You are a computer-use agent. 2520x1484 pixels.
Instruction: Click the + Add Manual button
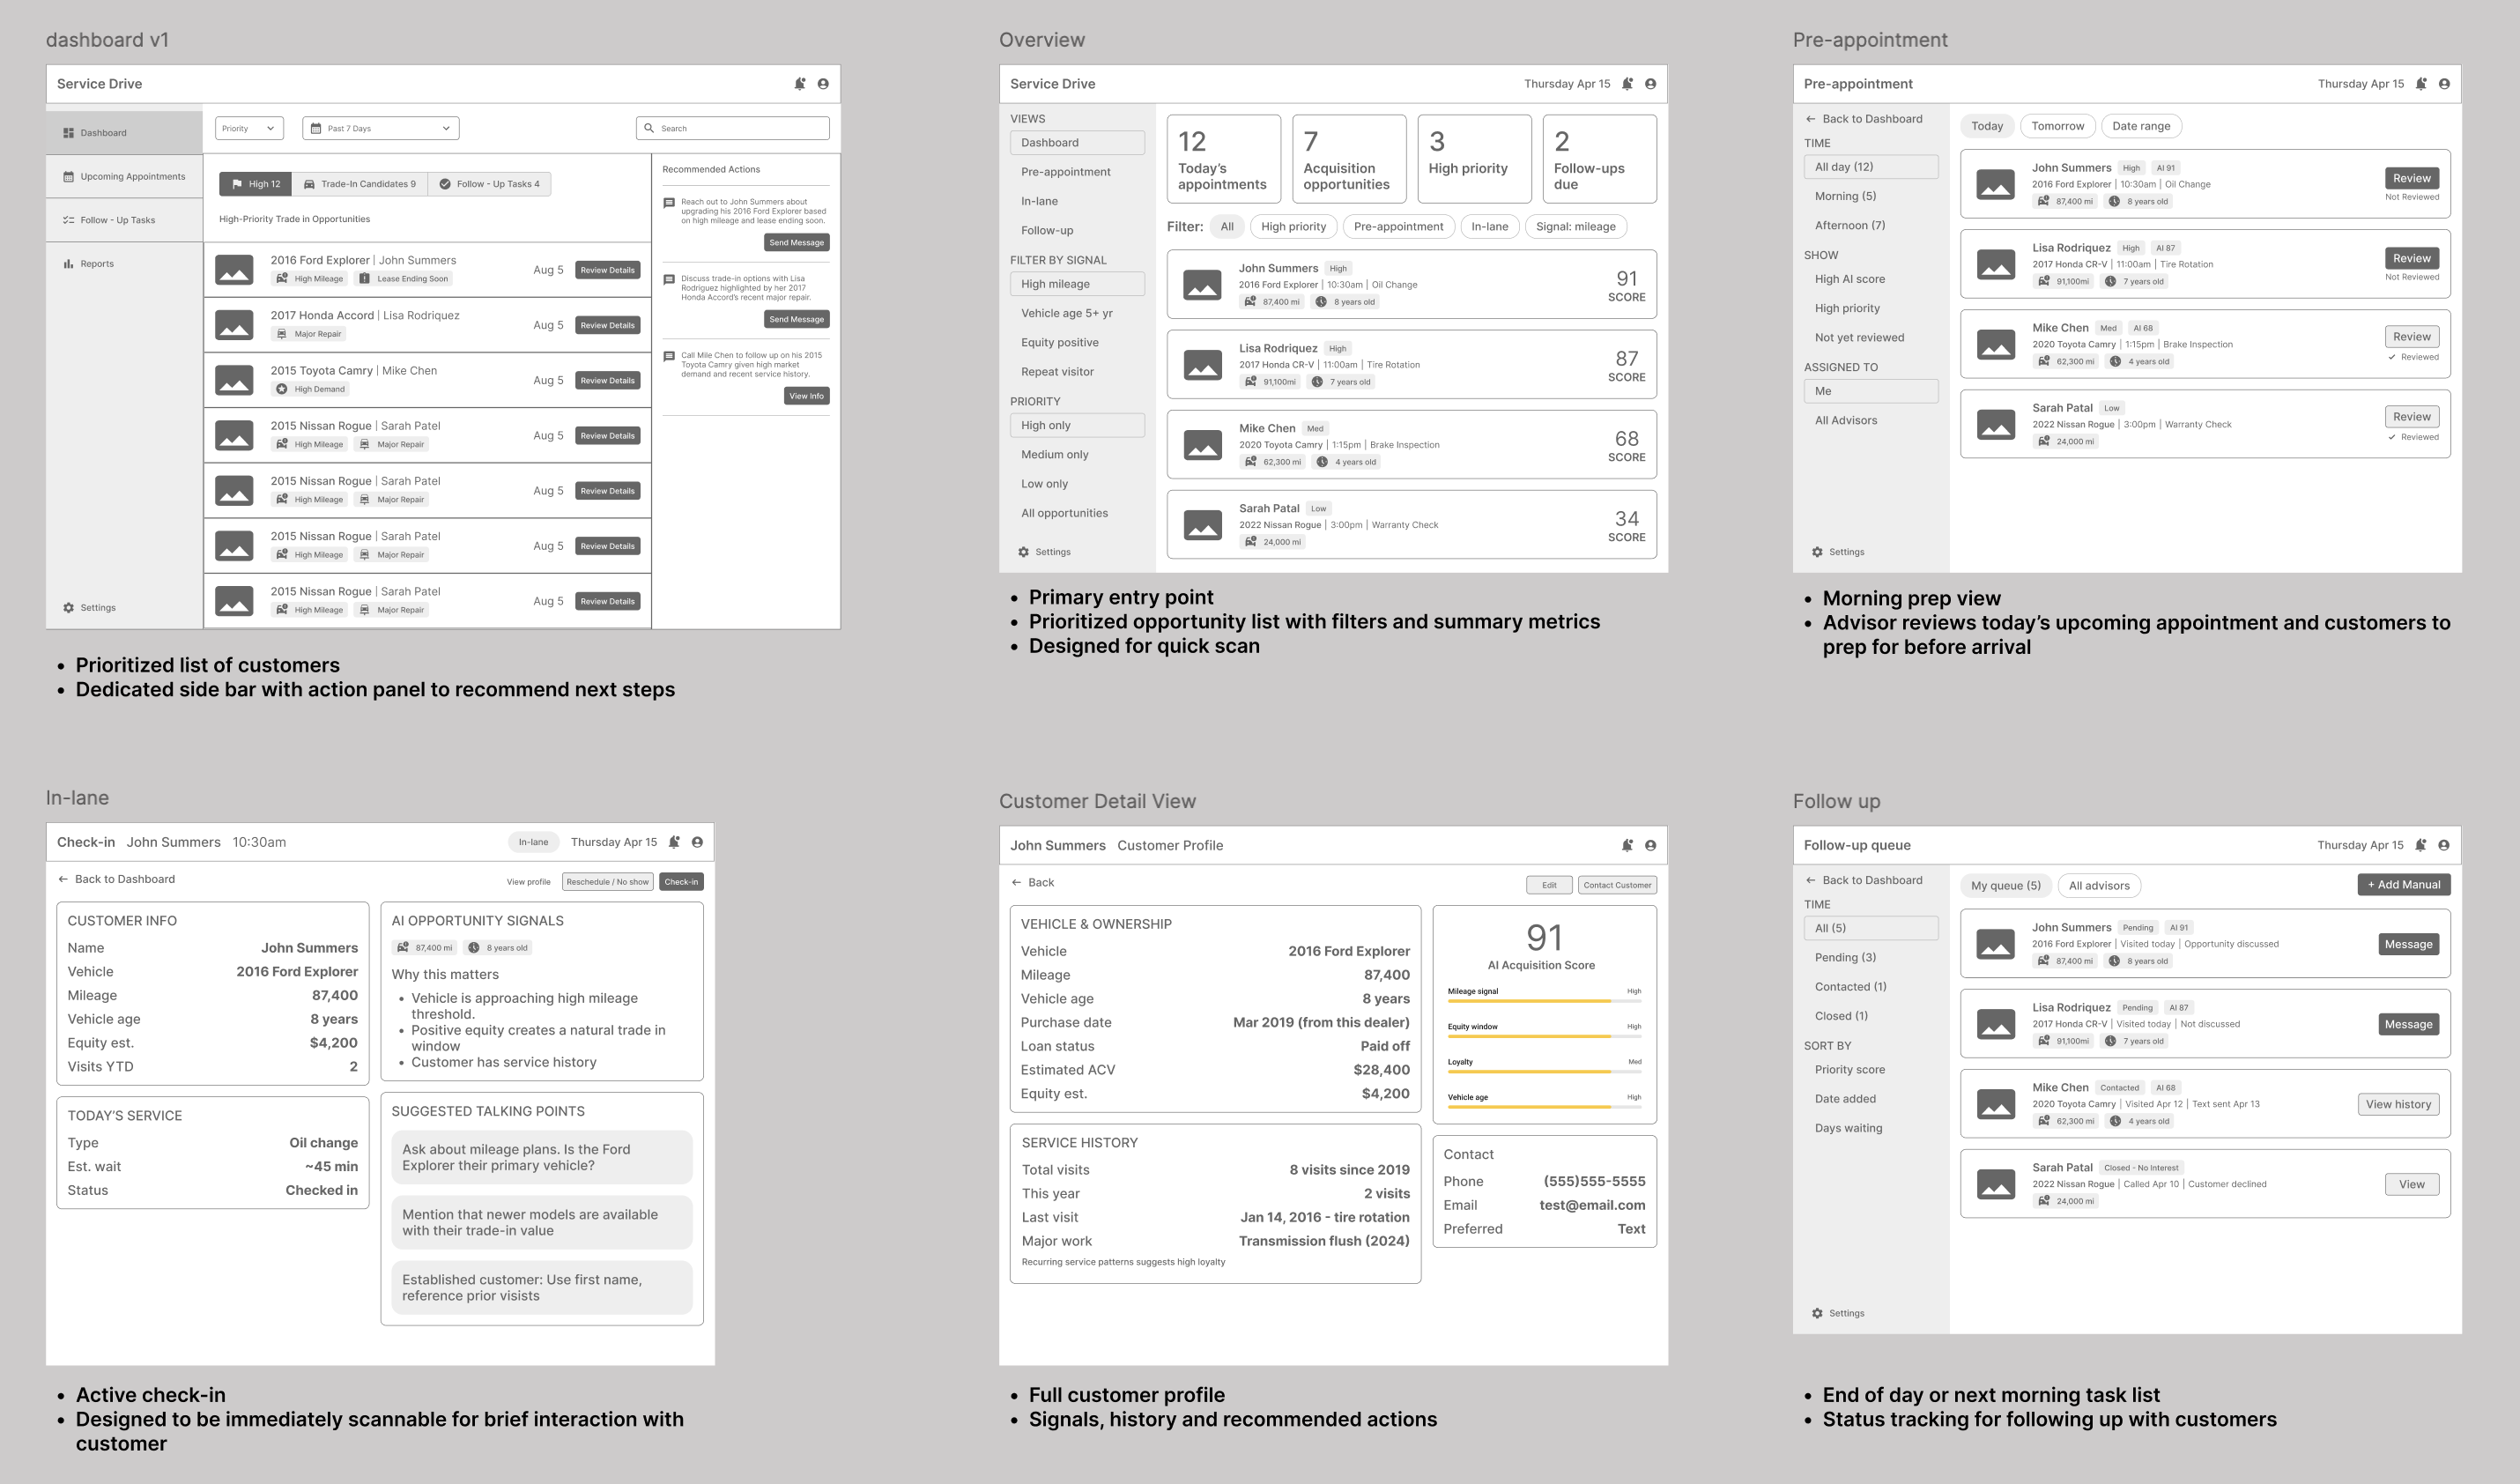click(2404, 885)
